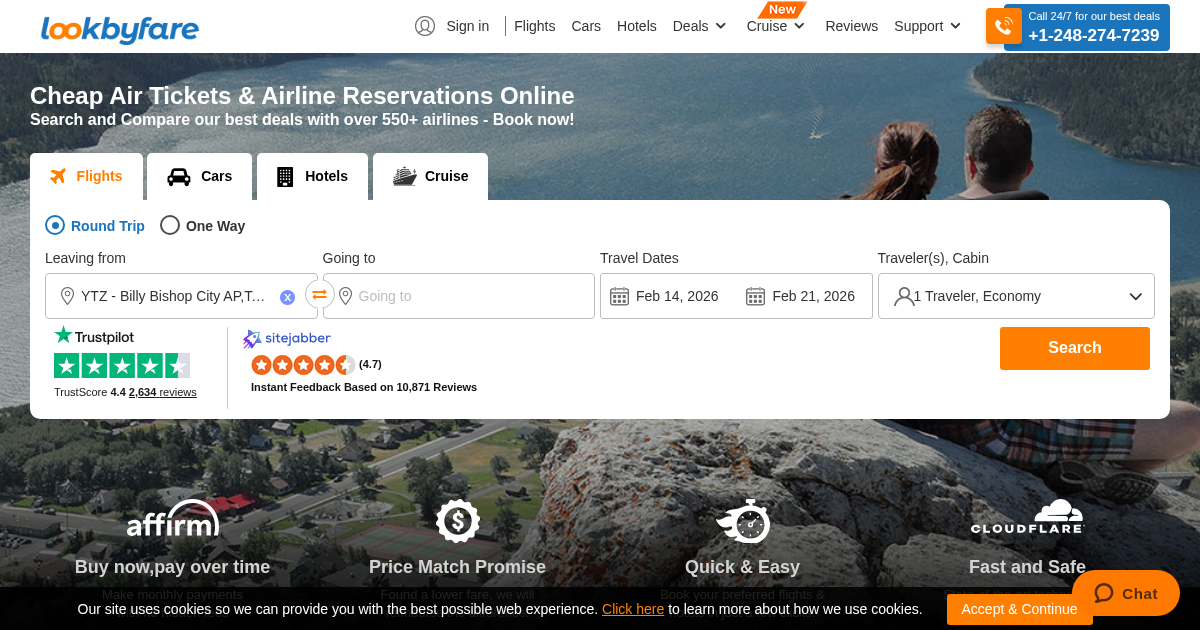
Task: Click the car icon on Cars tab
Action: 179,176
